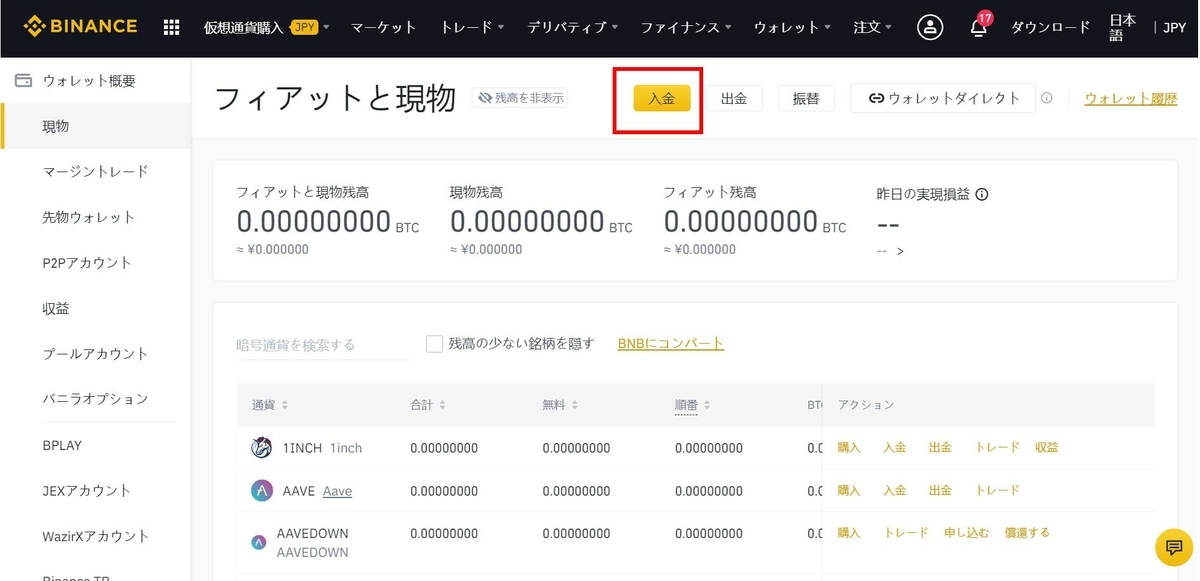Screen dimensions: 1200x581
Task: Open the Aave name link
Action: [337, 491]
